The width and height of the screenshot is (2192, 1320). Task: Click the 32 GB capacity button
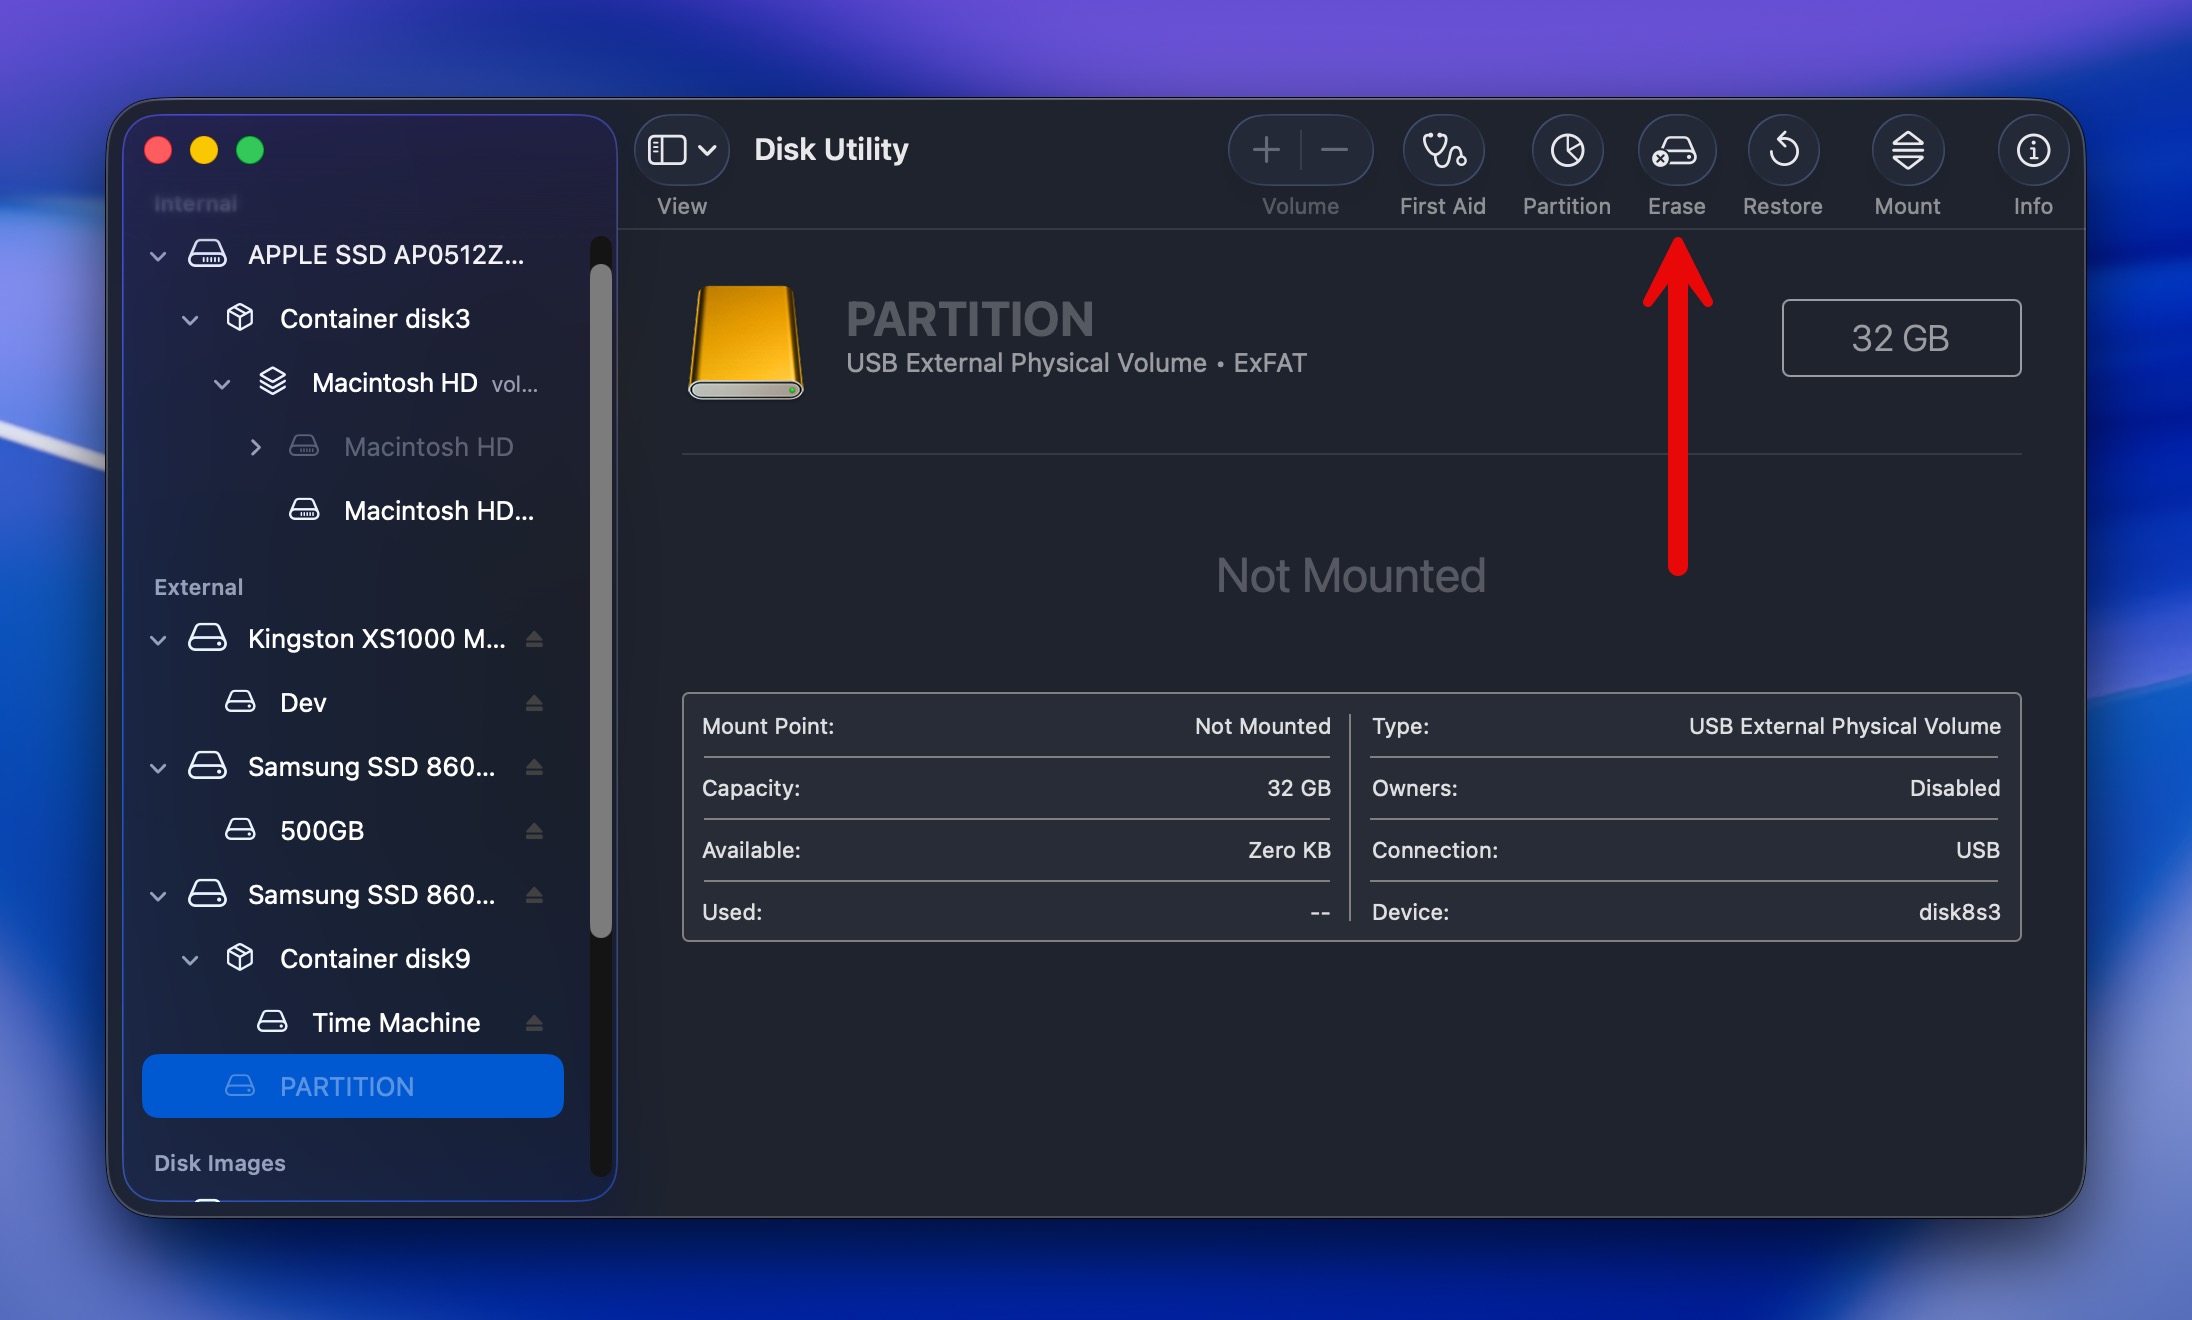[1900, 338]
